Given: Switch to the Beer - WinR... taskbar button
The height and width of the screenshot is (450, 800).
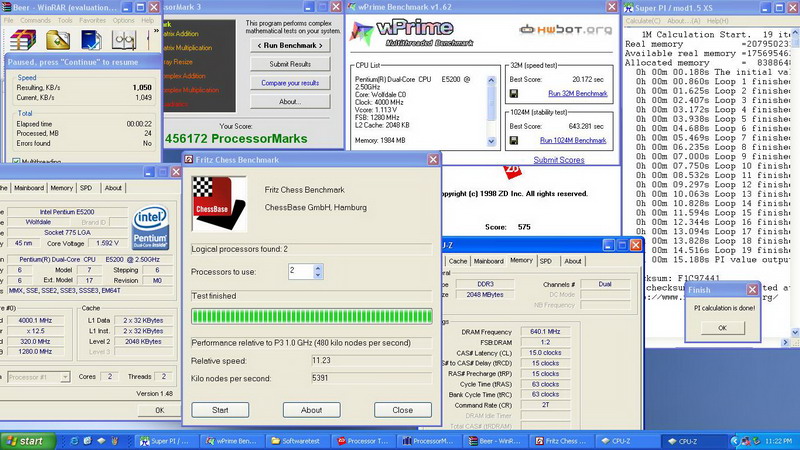Looking at the screenshot, I should tap(493, 441).
